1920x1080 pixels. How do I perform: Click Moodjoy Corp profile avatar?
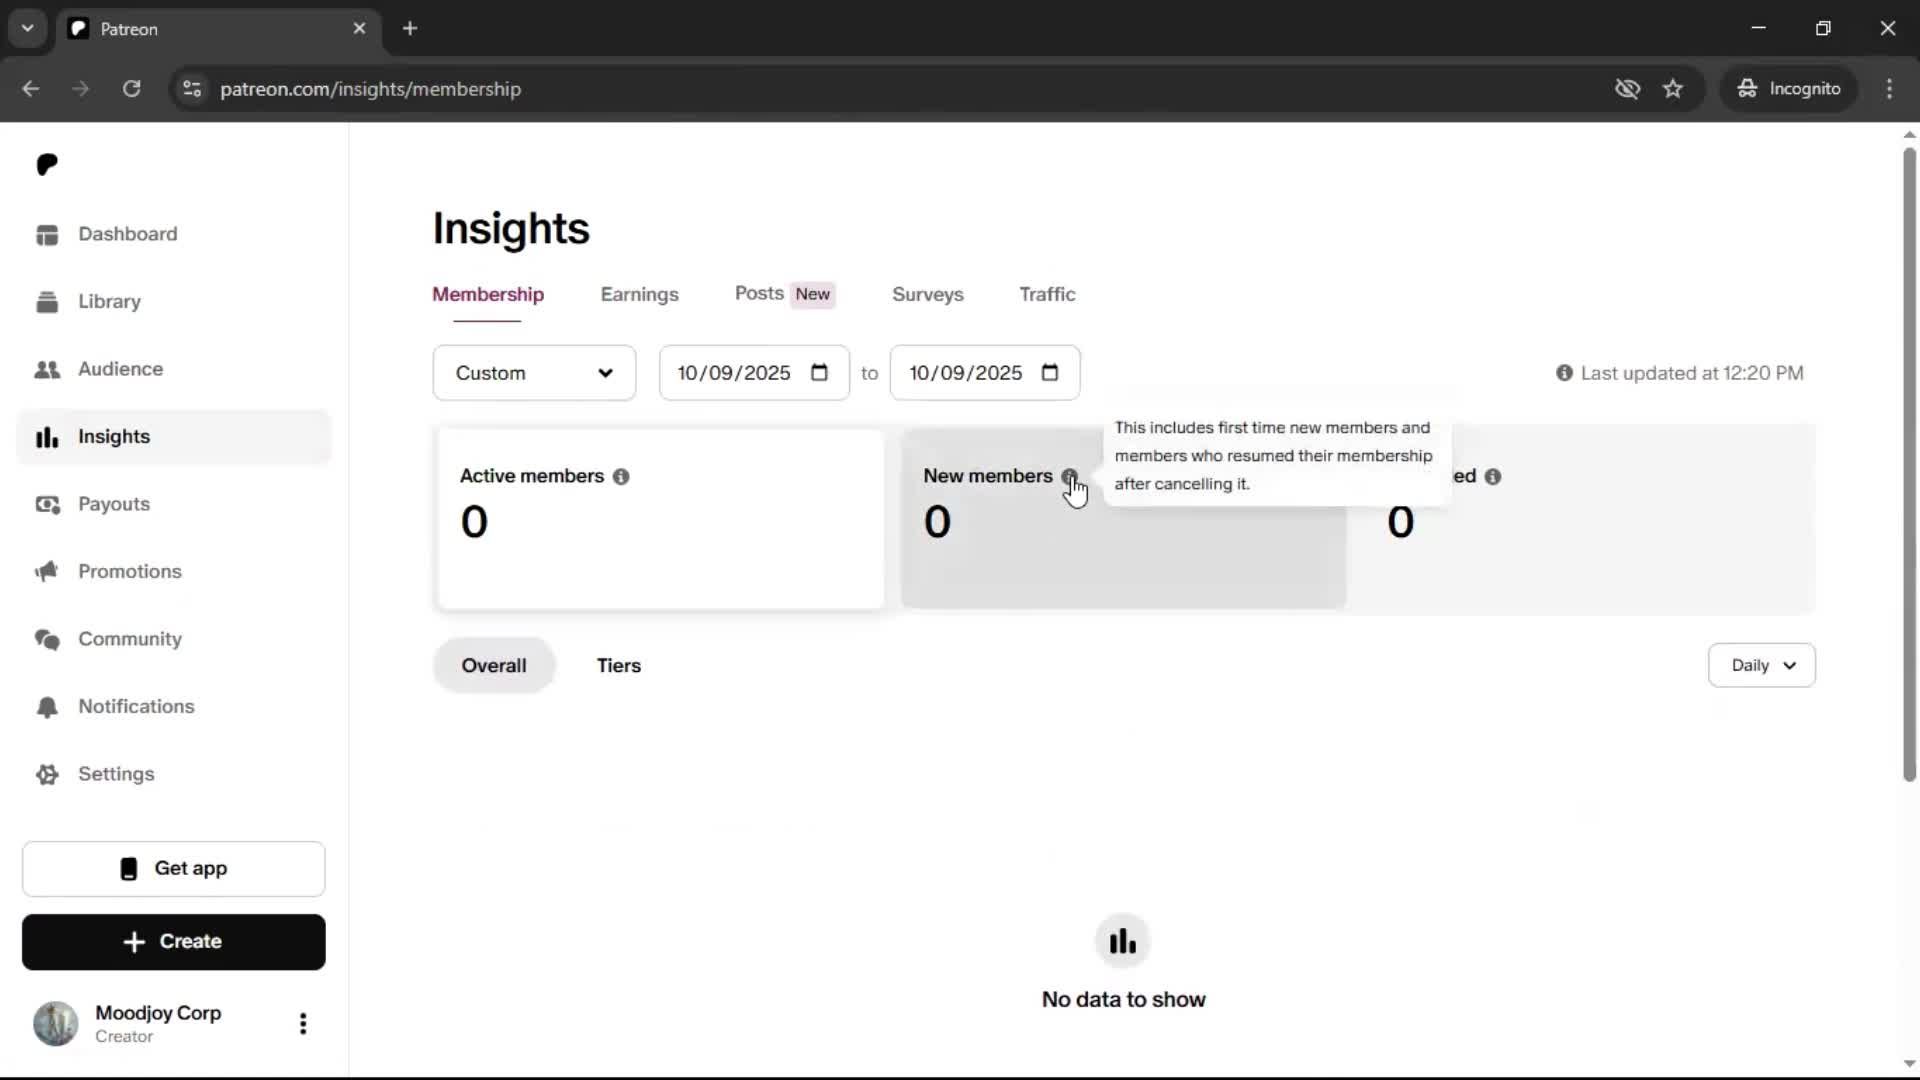(56, 1023)
